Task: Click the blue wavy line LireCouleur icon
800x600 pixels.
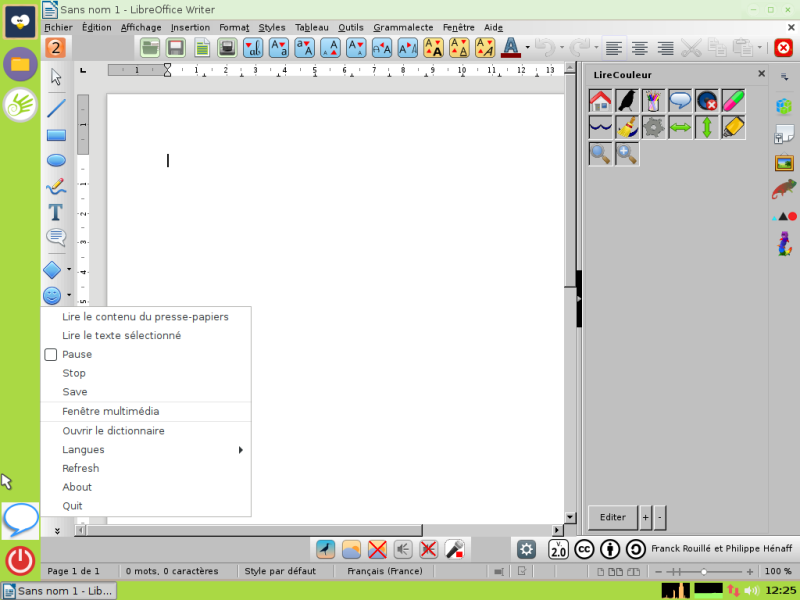Action: [601, 127]
